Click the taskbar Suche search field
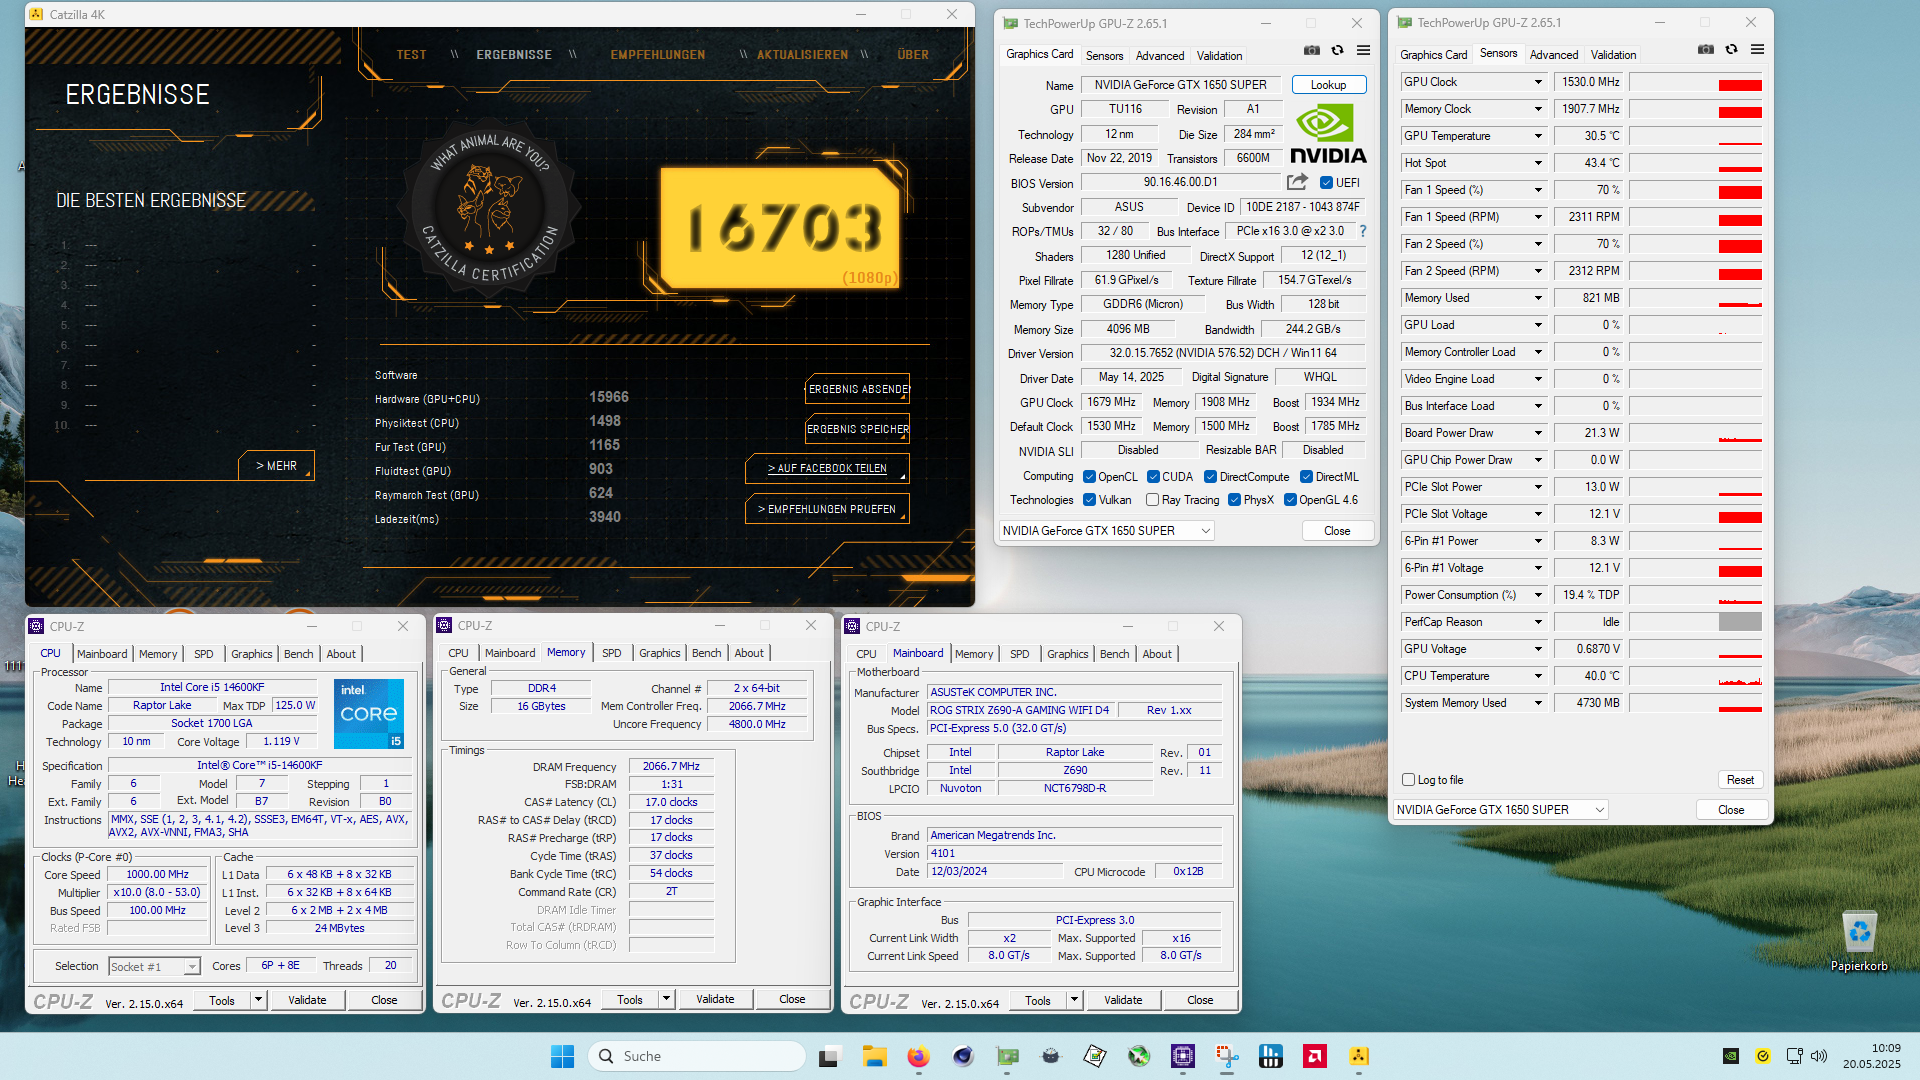 tap(696, 1056)
